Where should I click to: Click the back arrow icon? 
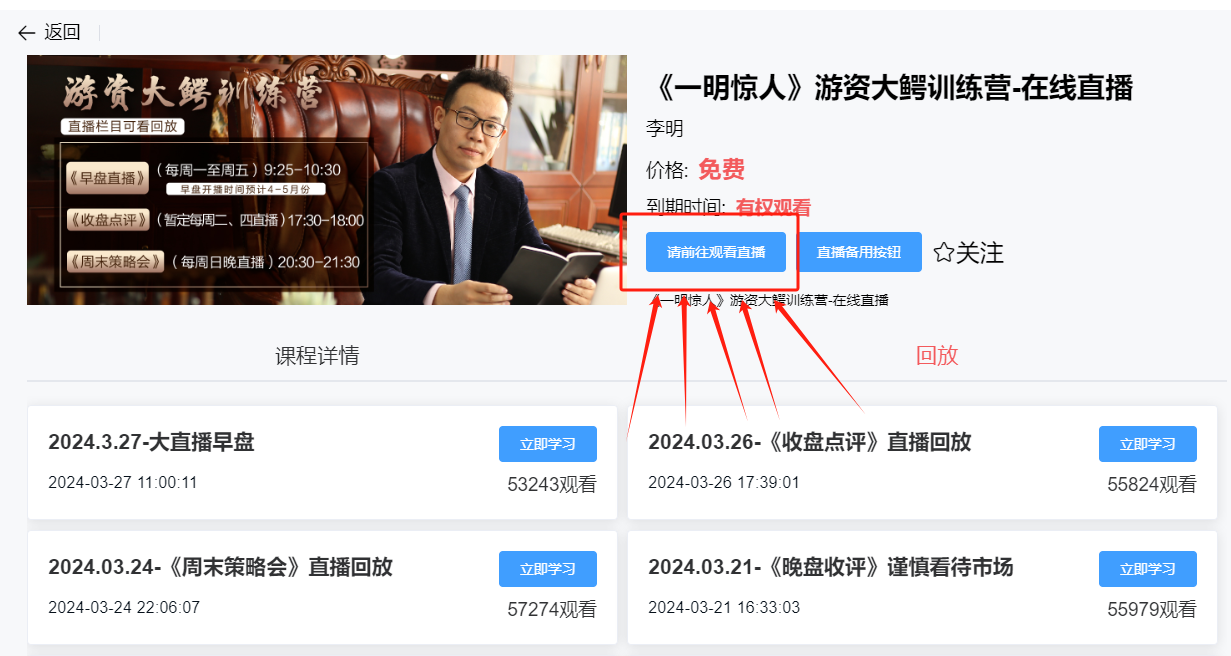27,33
